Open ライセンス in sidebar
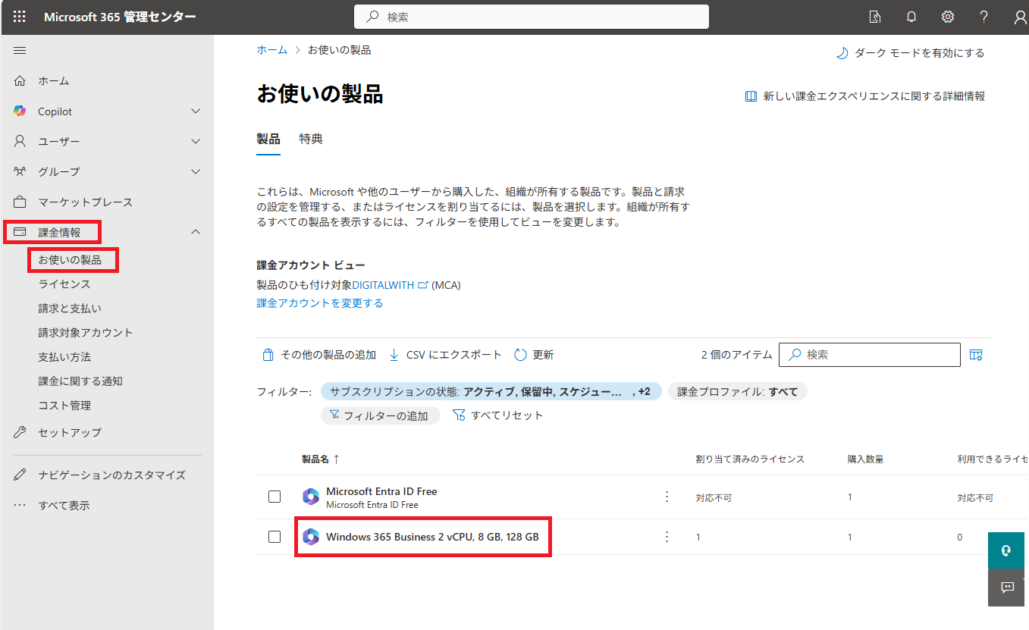 pos(64,284)
